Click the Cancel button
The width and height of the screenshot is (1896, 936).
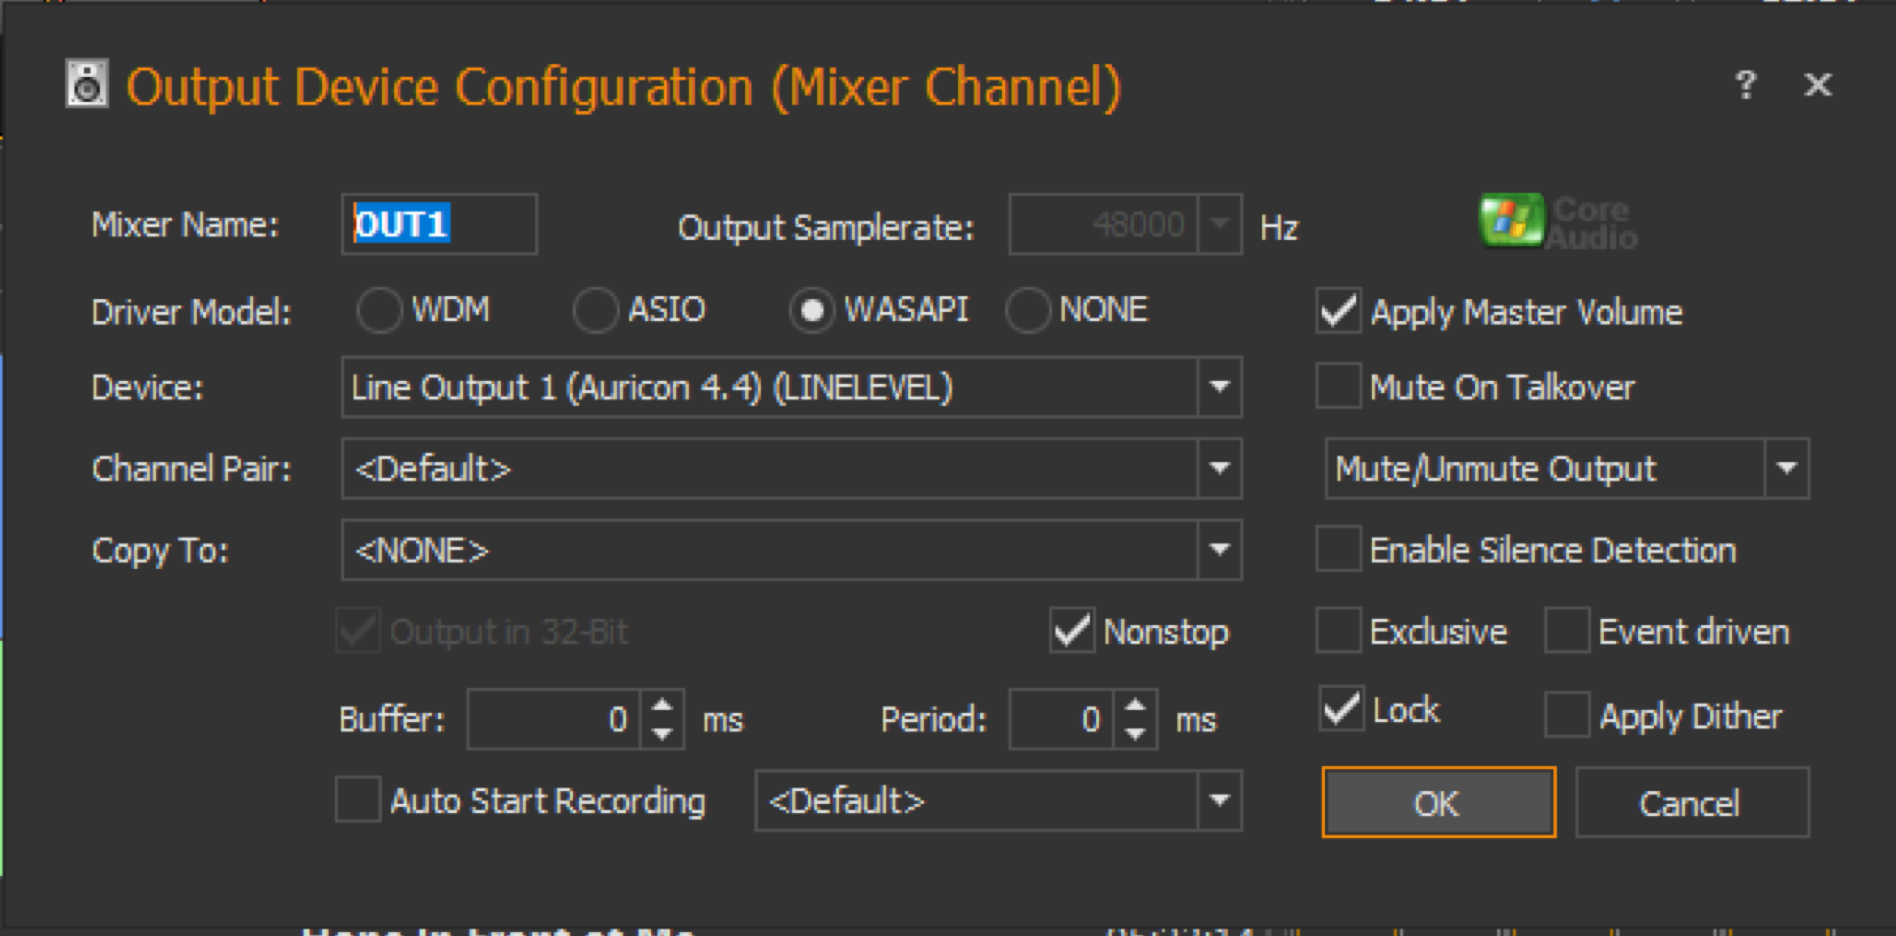pos(1691,802)
